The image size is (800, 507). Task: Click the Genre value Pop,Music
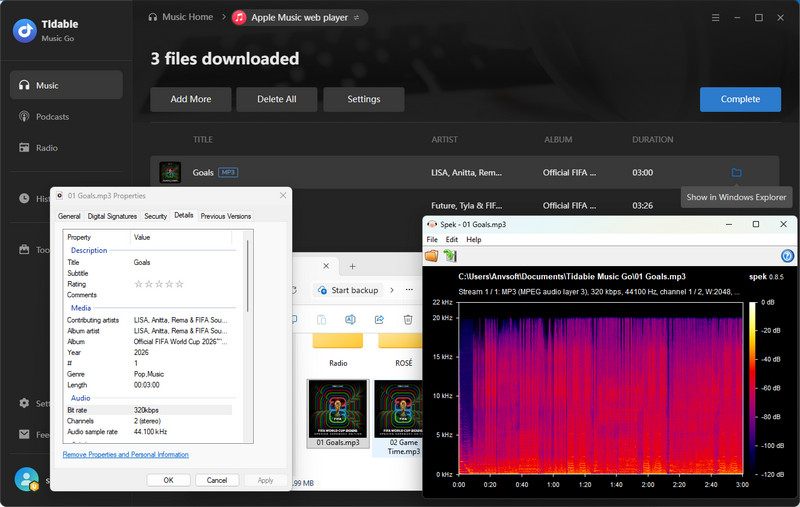(148, 374)
